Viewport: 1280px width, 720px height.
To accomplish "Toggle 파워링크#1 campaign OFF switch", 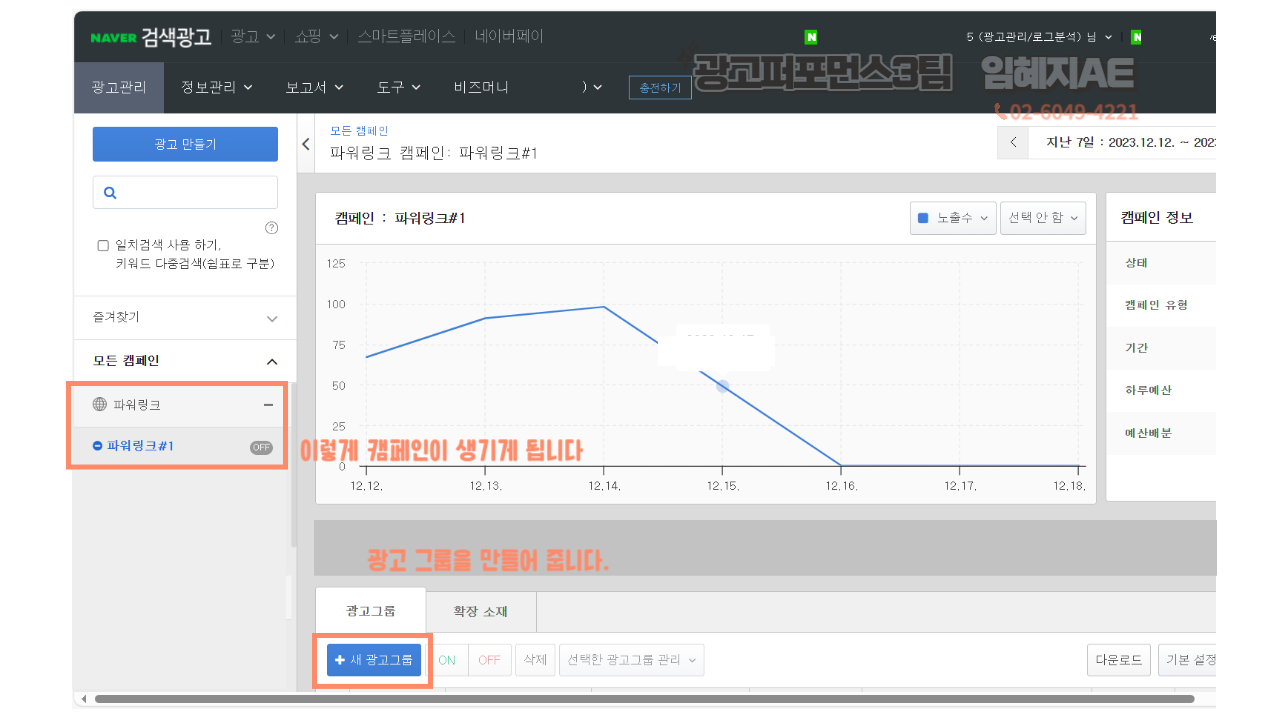I will (261, 447).
